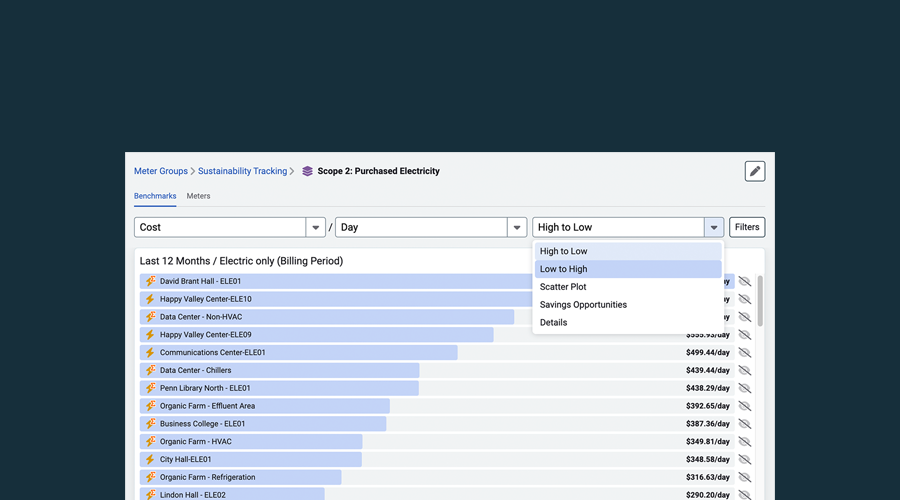Click the vertical scrollbar in benchmarks list
Screen dimensions: 900x500
[759, 300]
